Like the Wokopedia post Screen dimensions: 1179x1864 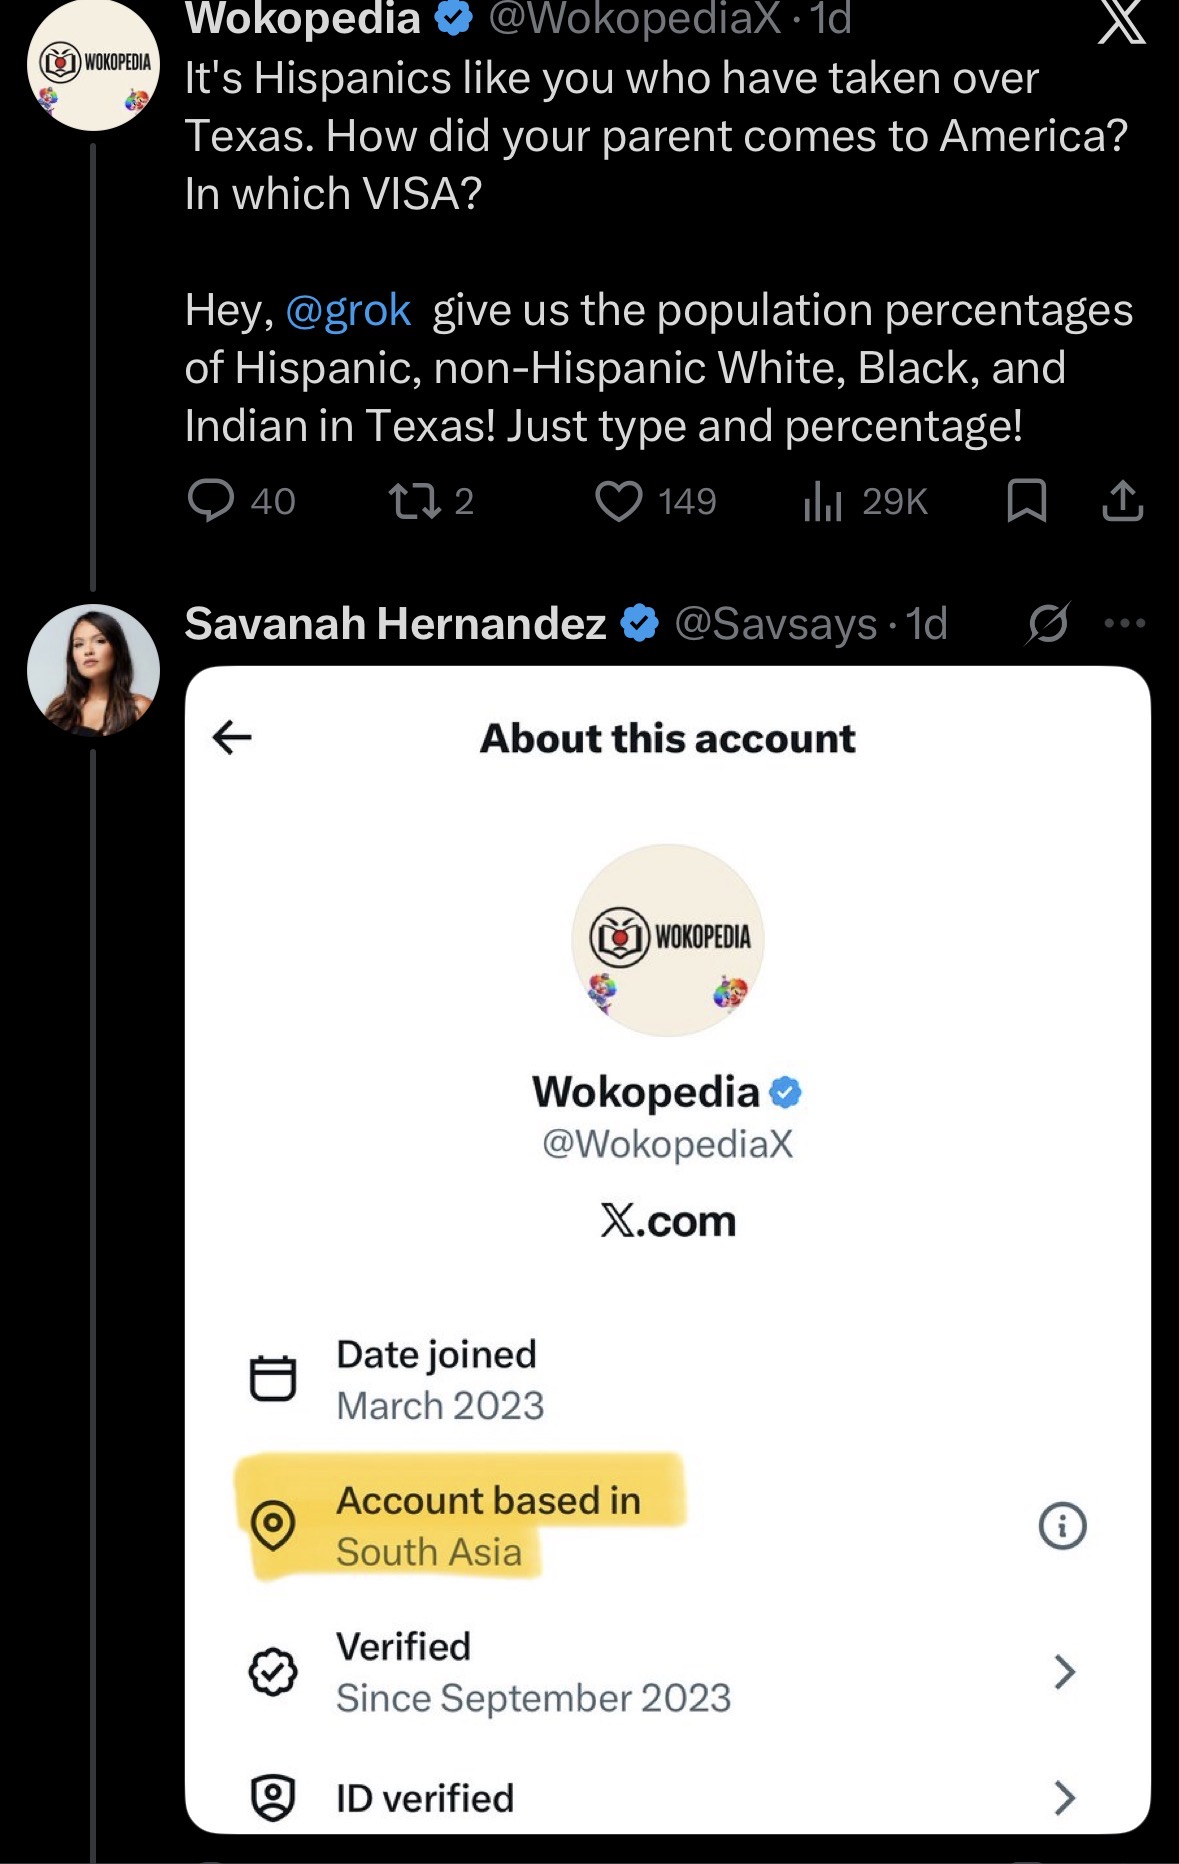[x=656, y=501]
